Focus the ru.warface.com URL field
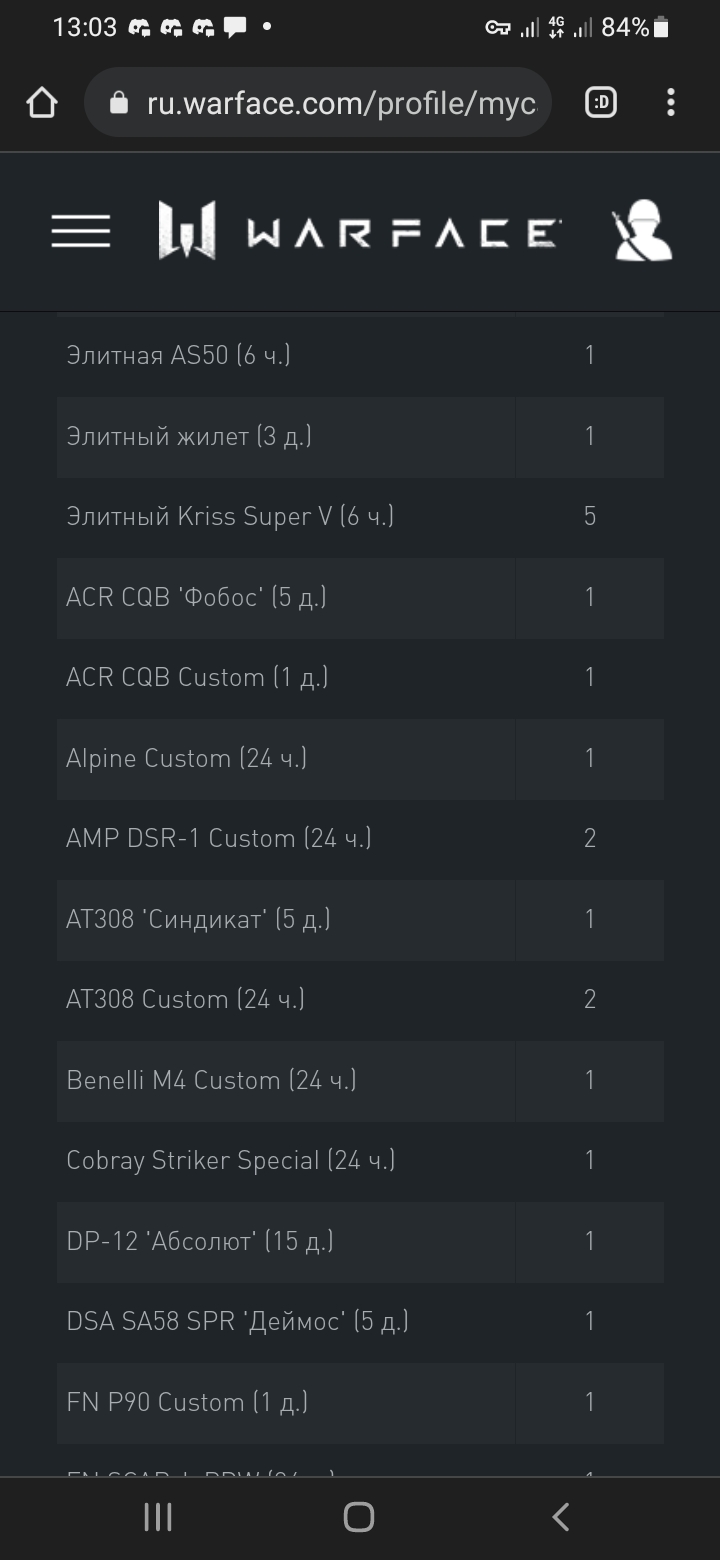 point(340,103)
